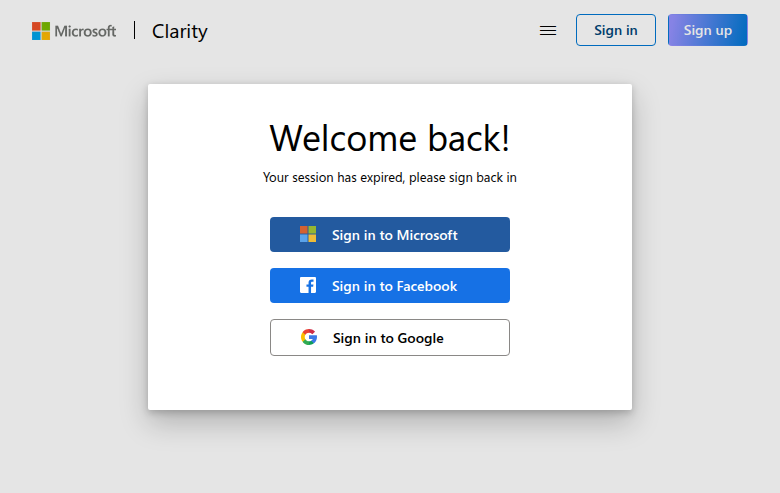
Task: Click the 'Welcome back!' heading
Action: click(x=390, y=138)
